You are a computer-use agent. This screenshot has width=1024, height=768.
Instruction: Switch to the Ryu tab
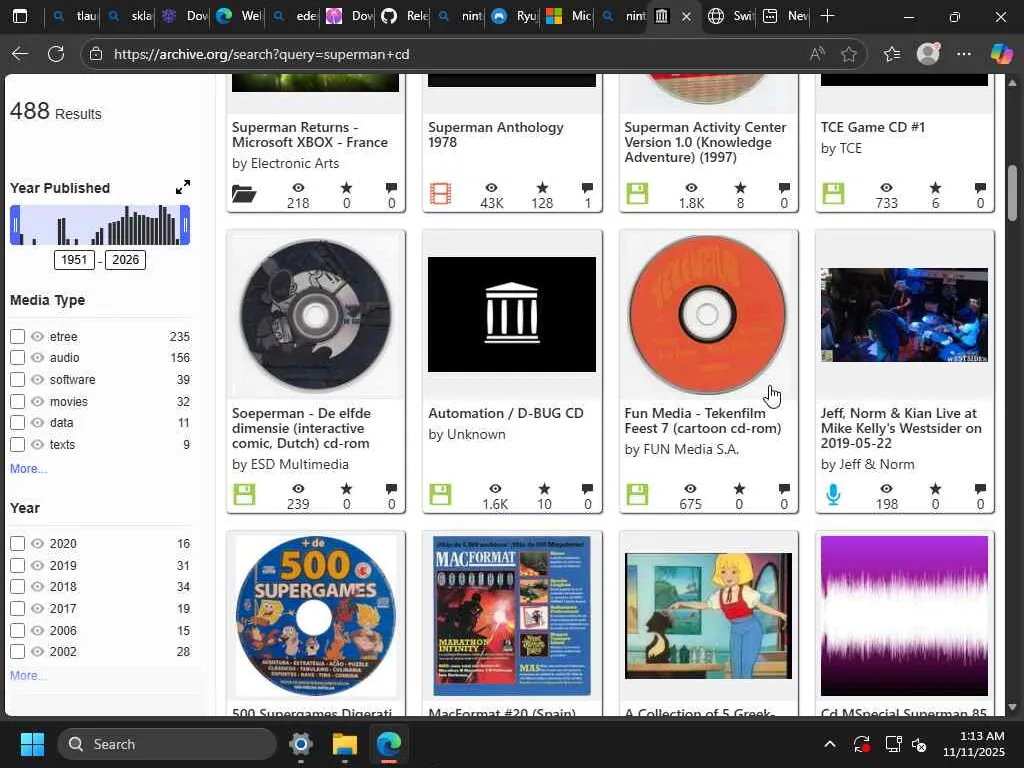(513, 16)
